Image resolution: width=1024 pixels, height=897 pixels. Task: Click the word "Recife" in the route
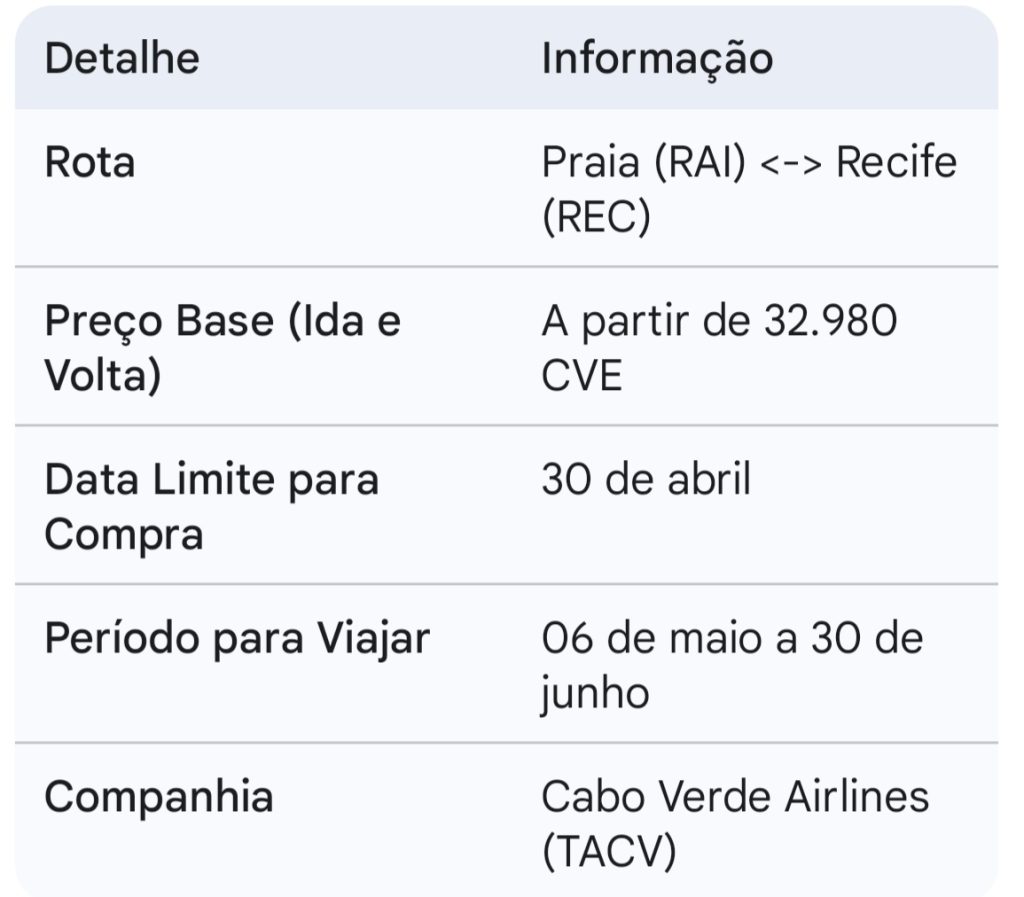point(896,163)
